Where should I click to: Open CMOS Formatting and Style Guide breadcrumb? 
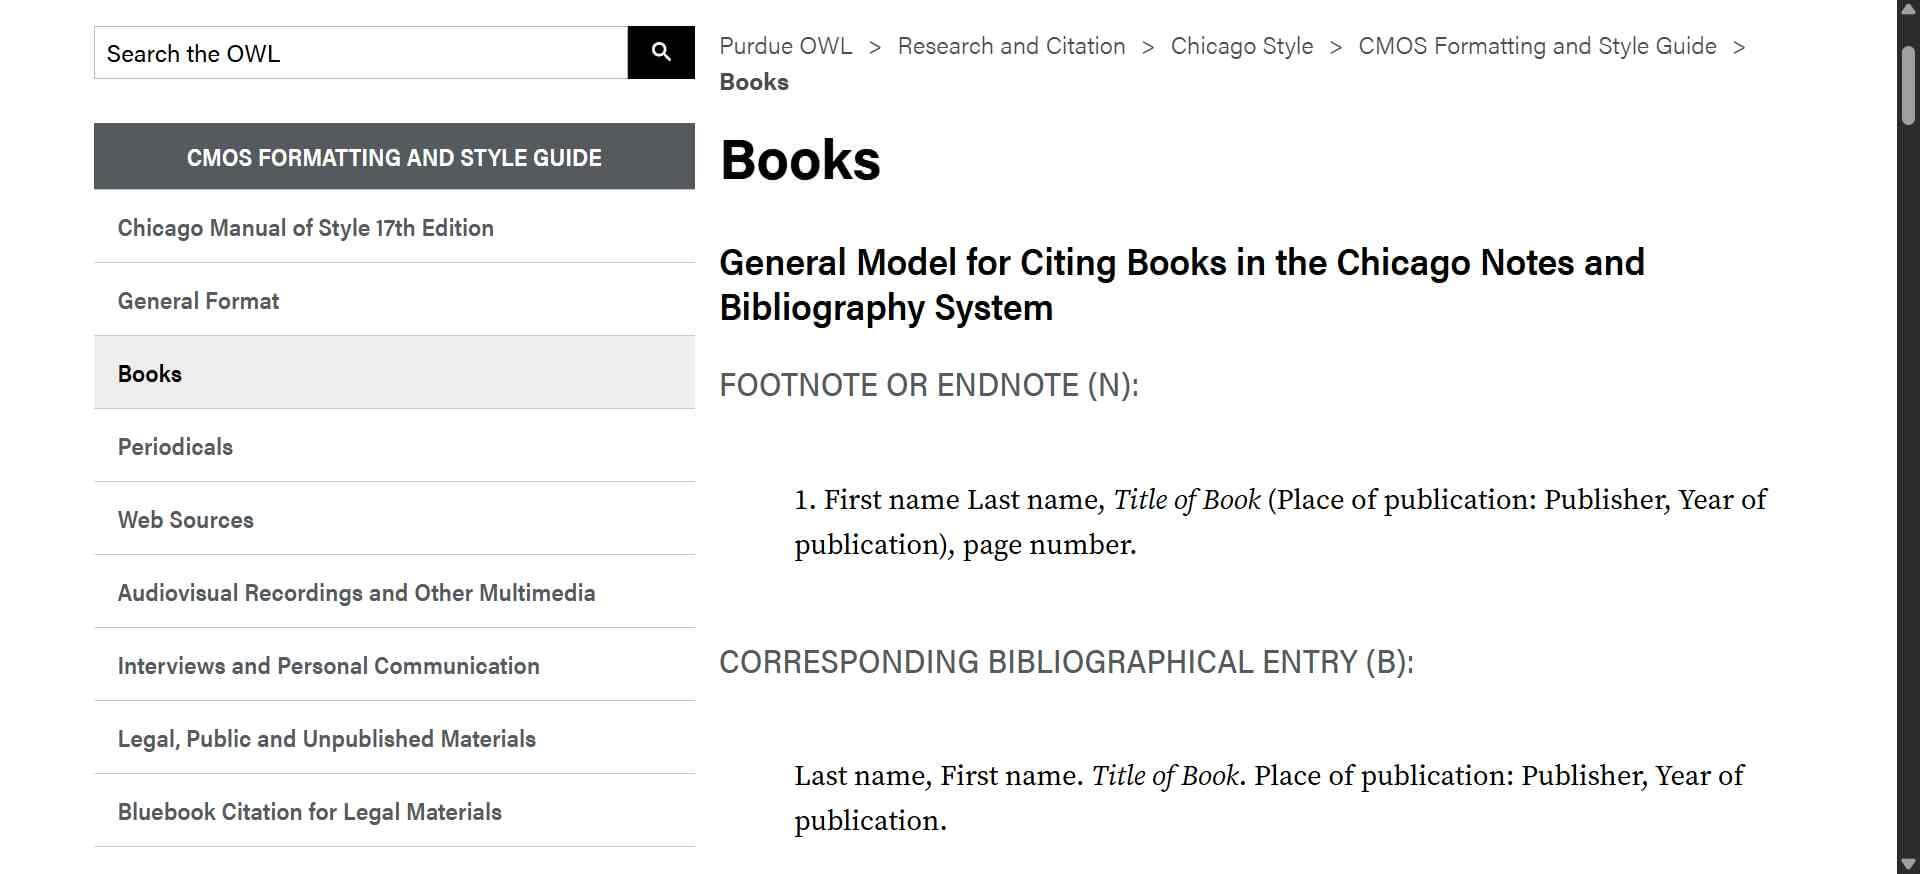click(1537, 46)
